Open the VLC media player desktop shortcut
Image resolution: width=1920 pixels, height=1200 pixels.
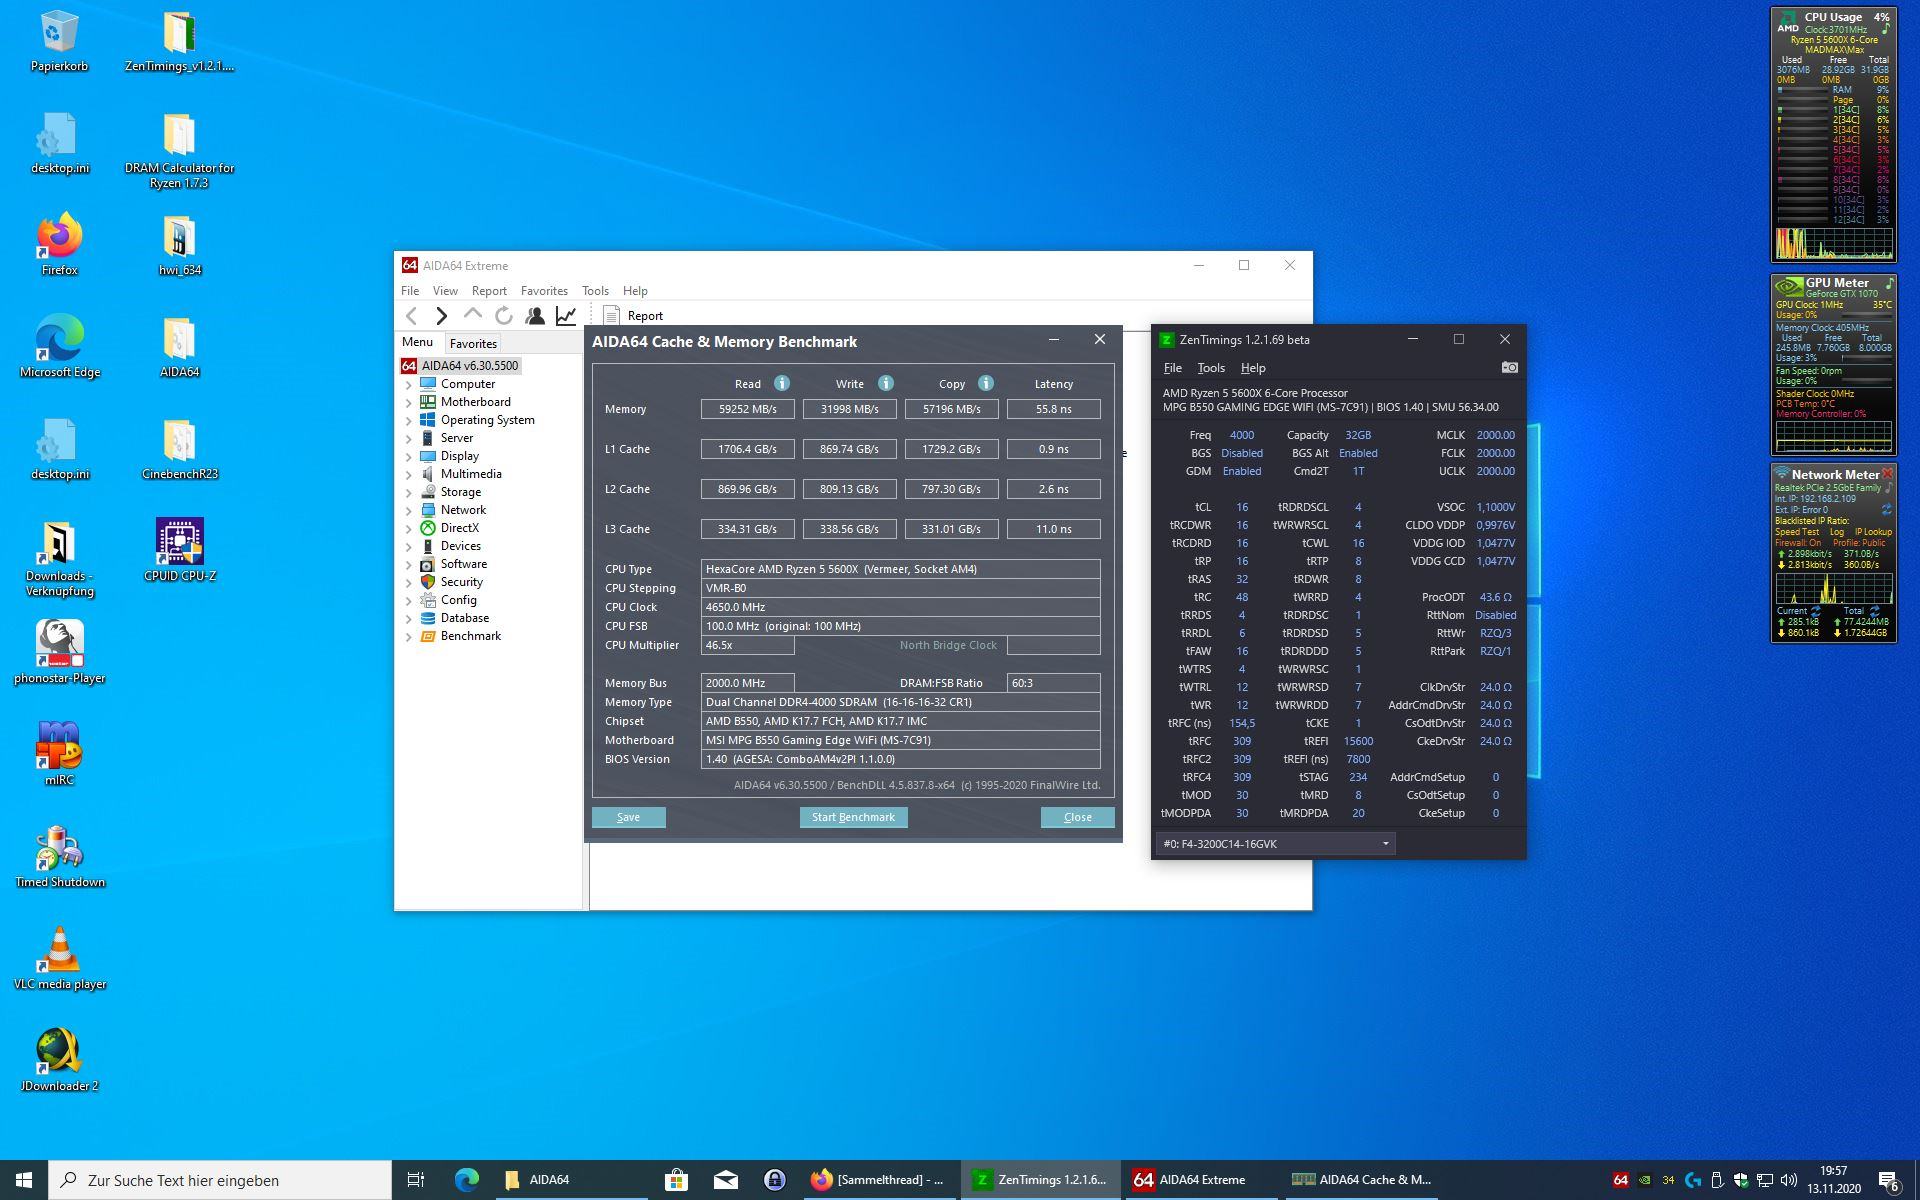coord(59,958)
